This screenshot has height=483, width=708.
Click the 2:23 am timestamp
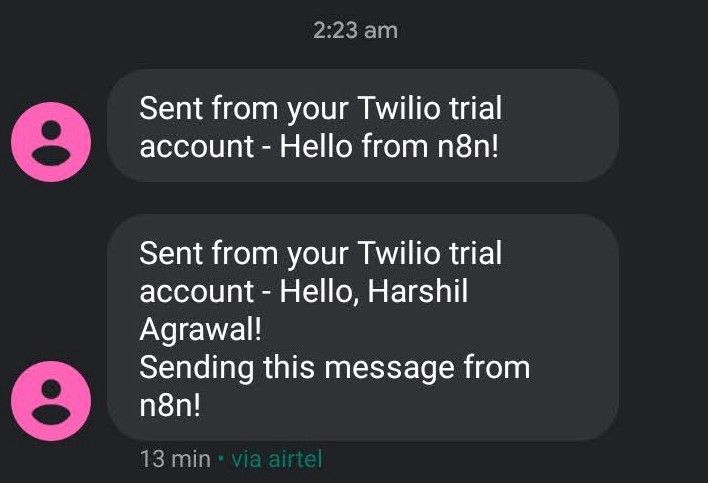tap(355, 31)
